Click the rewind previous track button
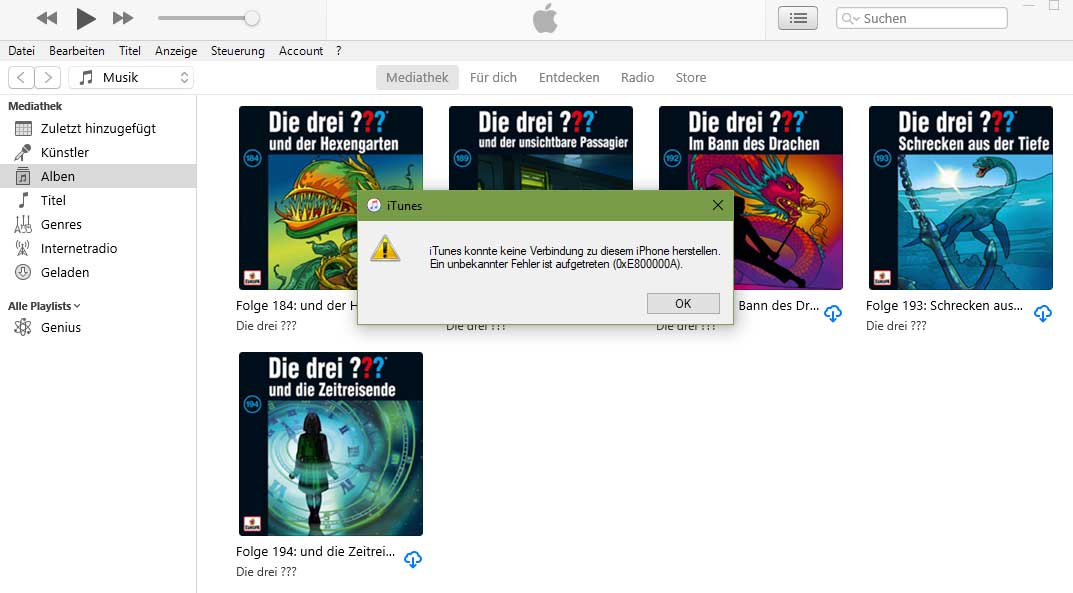This screenshot has height=593, width=1073. [x=47, y=18]
